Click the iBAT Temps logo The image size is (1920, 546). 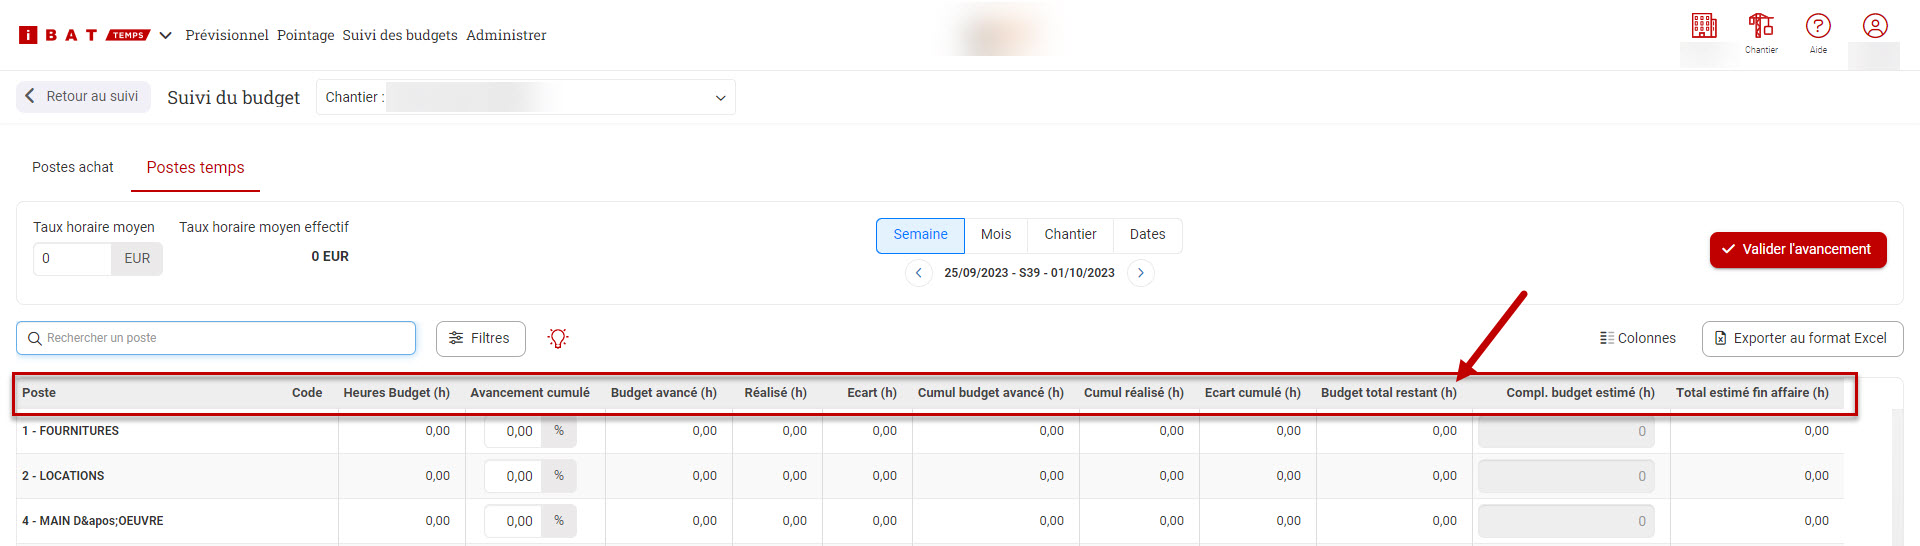point(84,35)
